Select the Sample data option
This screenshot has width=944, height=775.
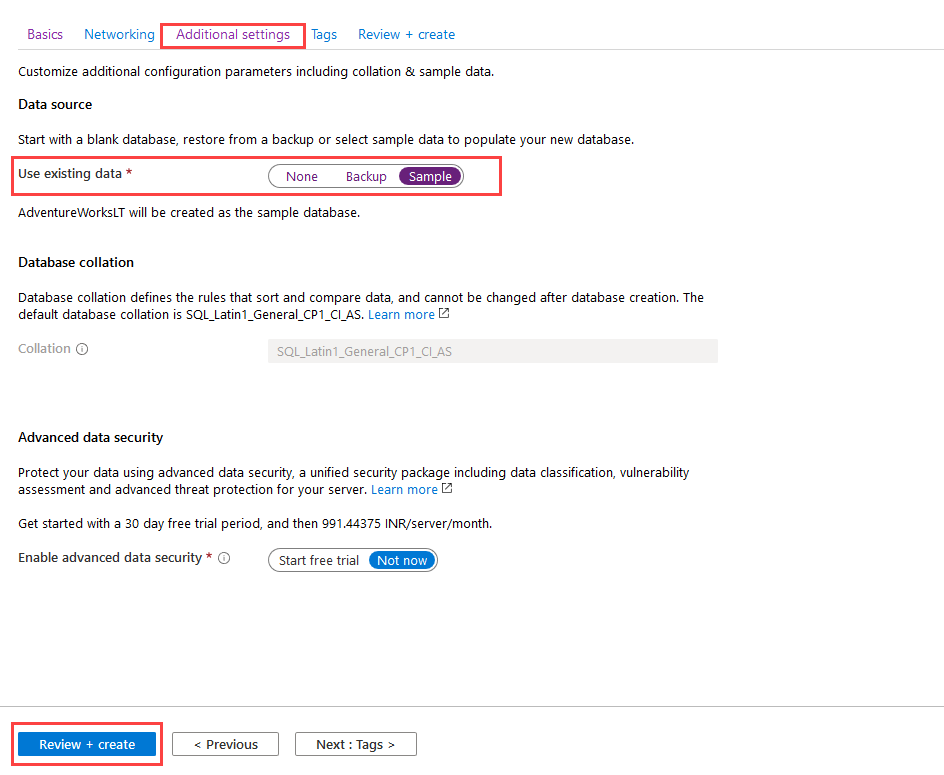430,177
